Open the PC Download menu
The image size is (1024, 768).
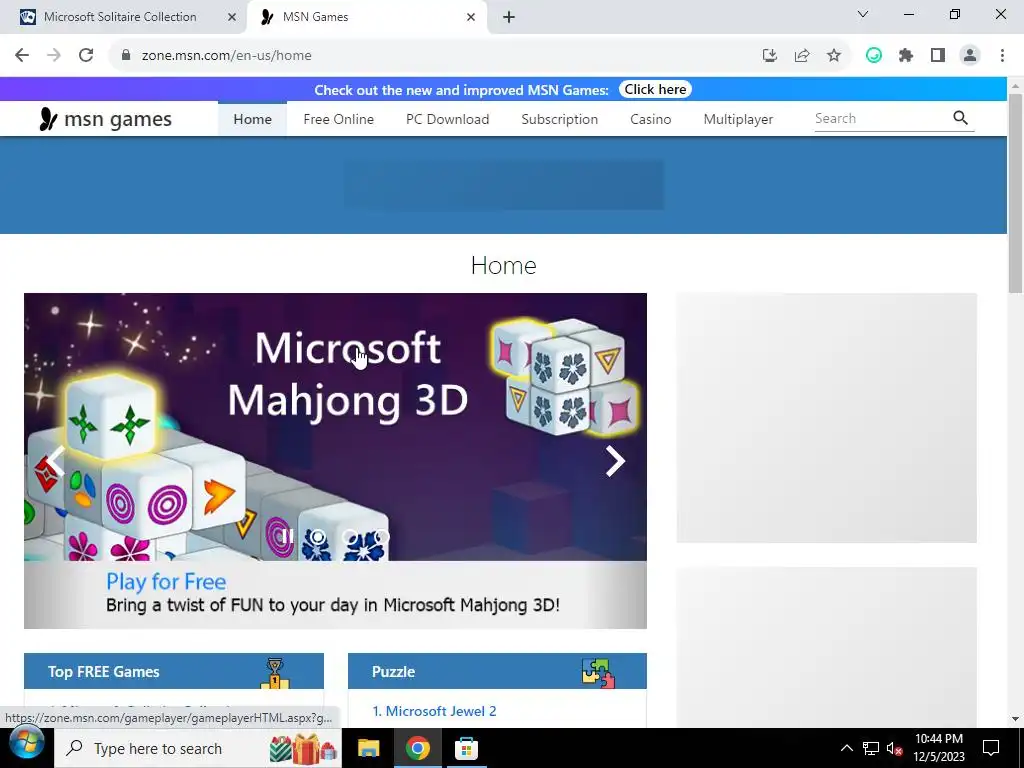[x=447, y=119]
